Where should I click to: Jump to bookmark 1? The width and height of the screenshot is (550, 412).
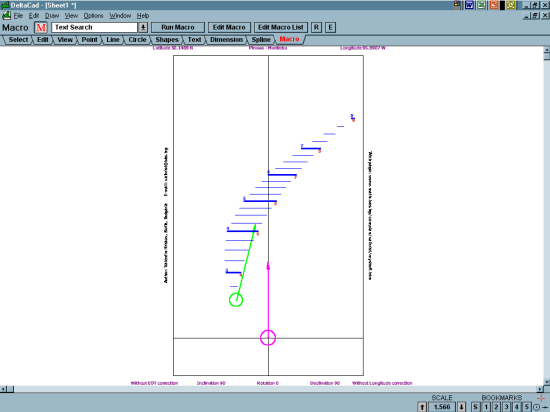point(486,407)
